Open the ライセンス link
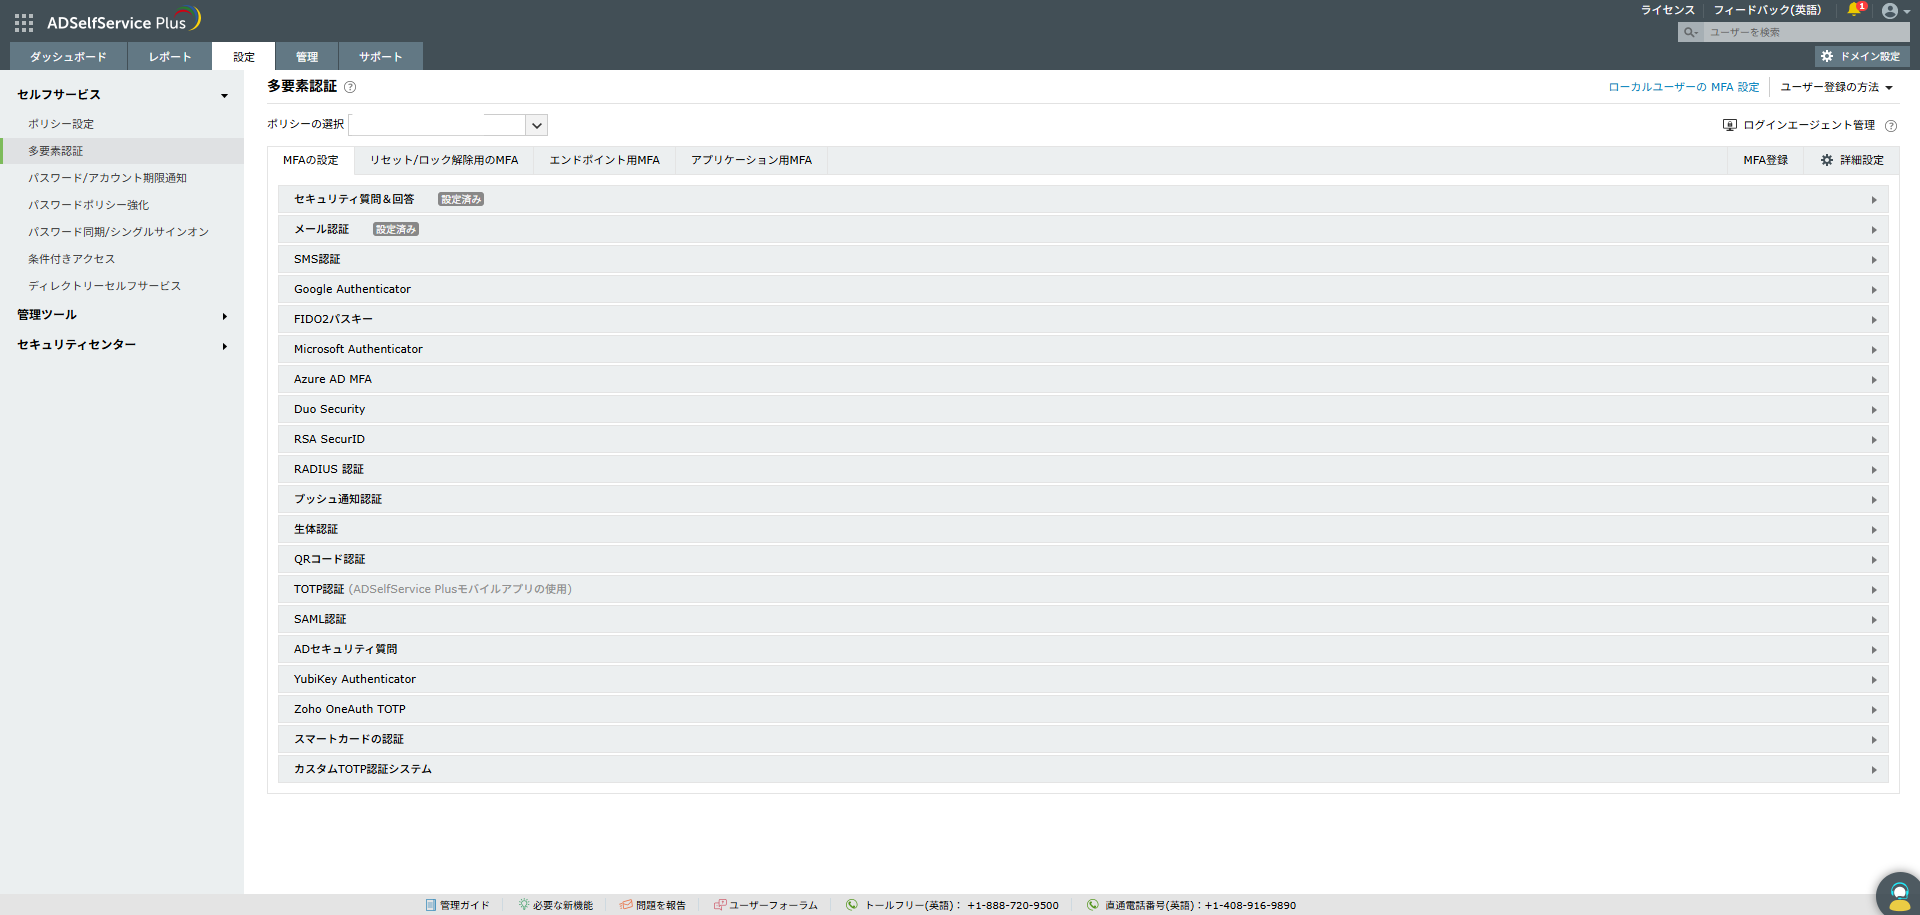1920x915 pixels. 1667,10
